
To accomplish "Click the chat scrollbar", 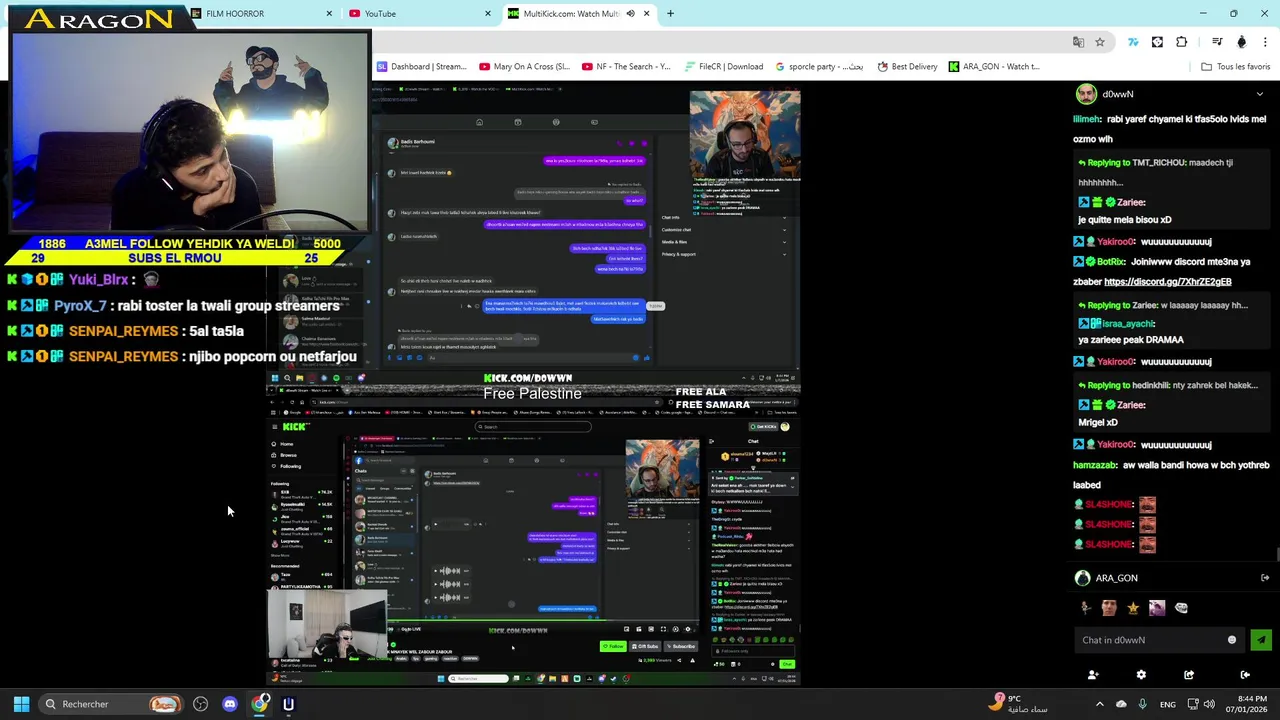I will [1276, 555].
